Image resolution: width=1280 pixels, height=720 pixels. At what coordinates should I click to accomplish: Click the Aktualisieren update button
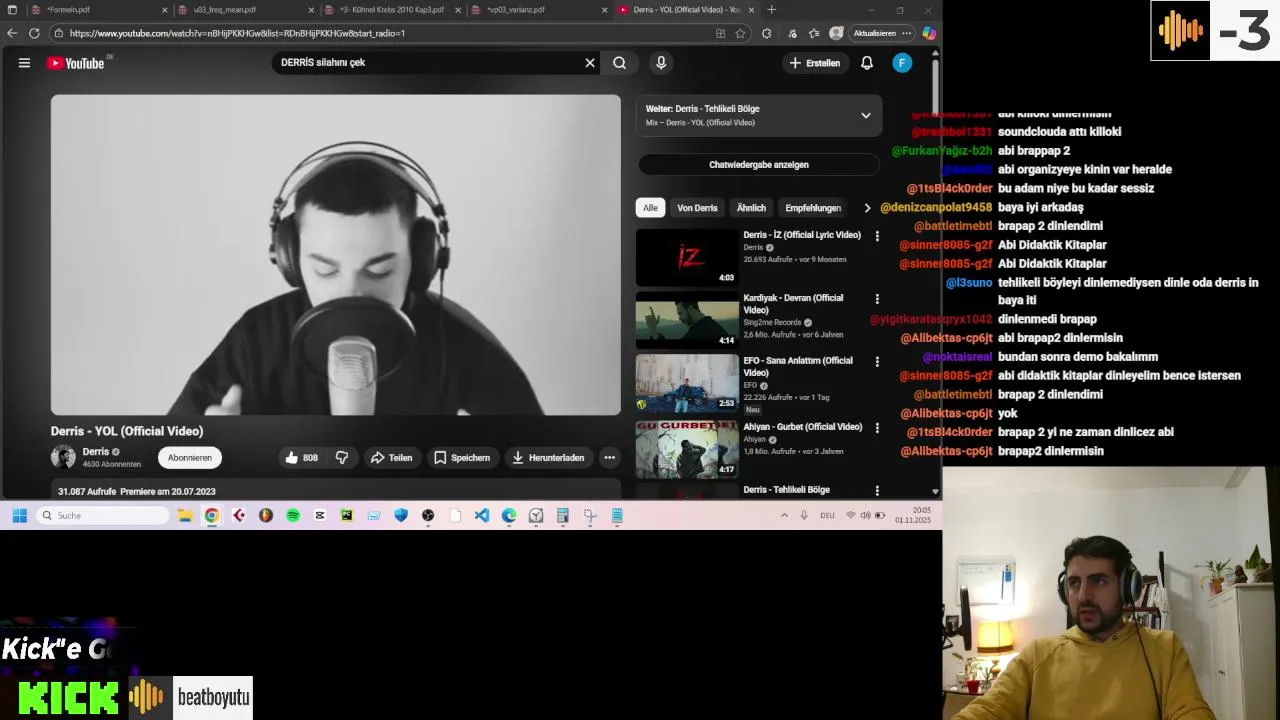point(875,33)
